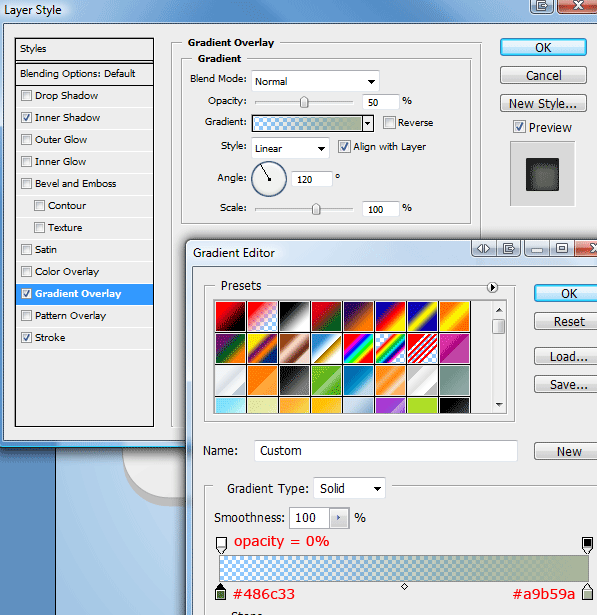Open the Presets flyout menu arrow

492,287
